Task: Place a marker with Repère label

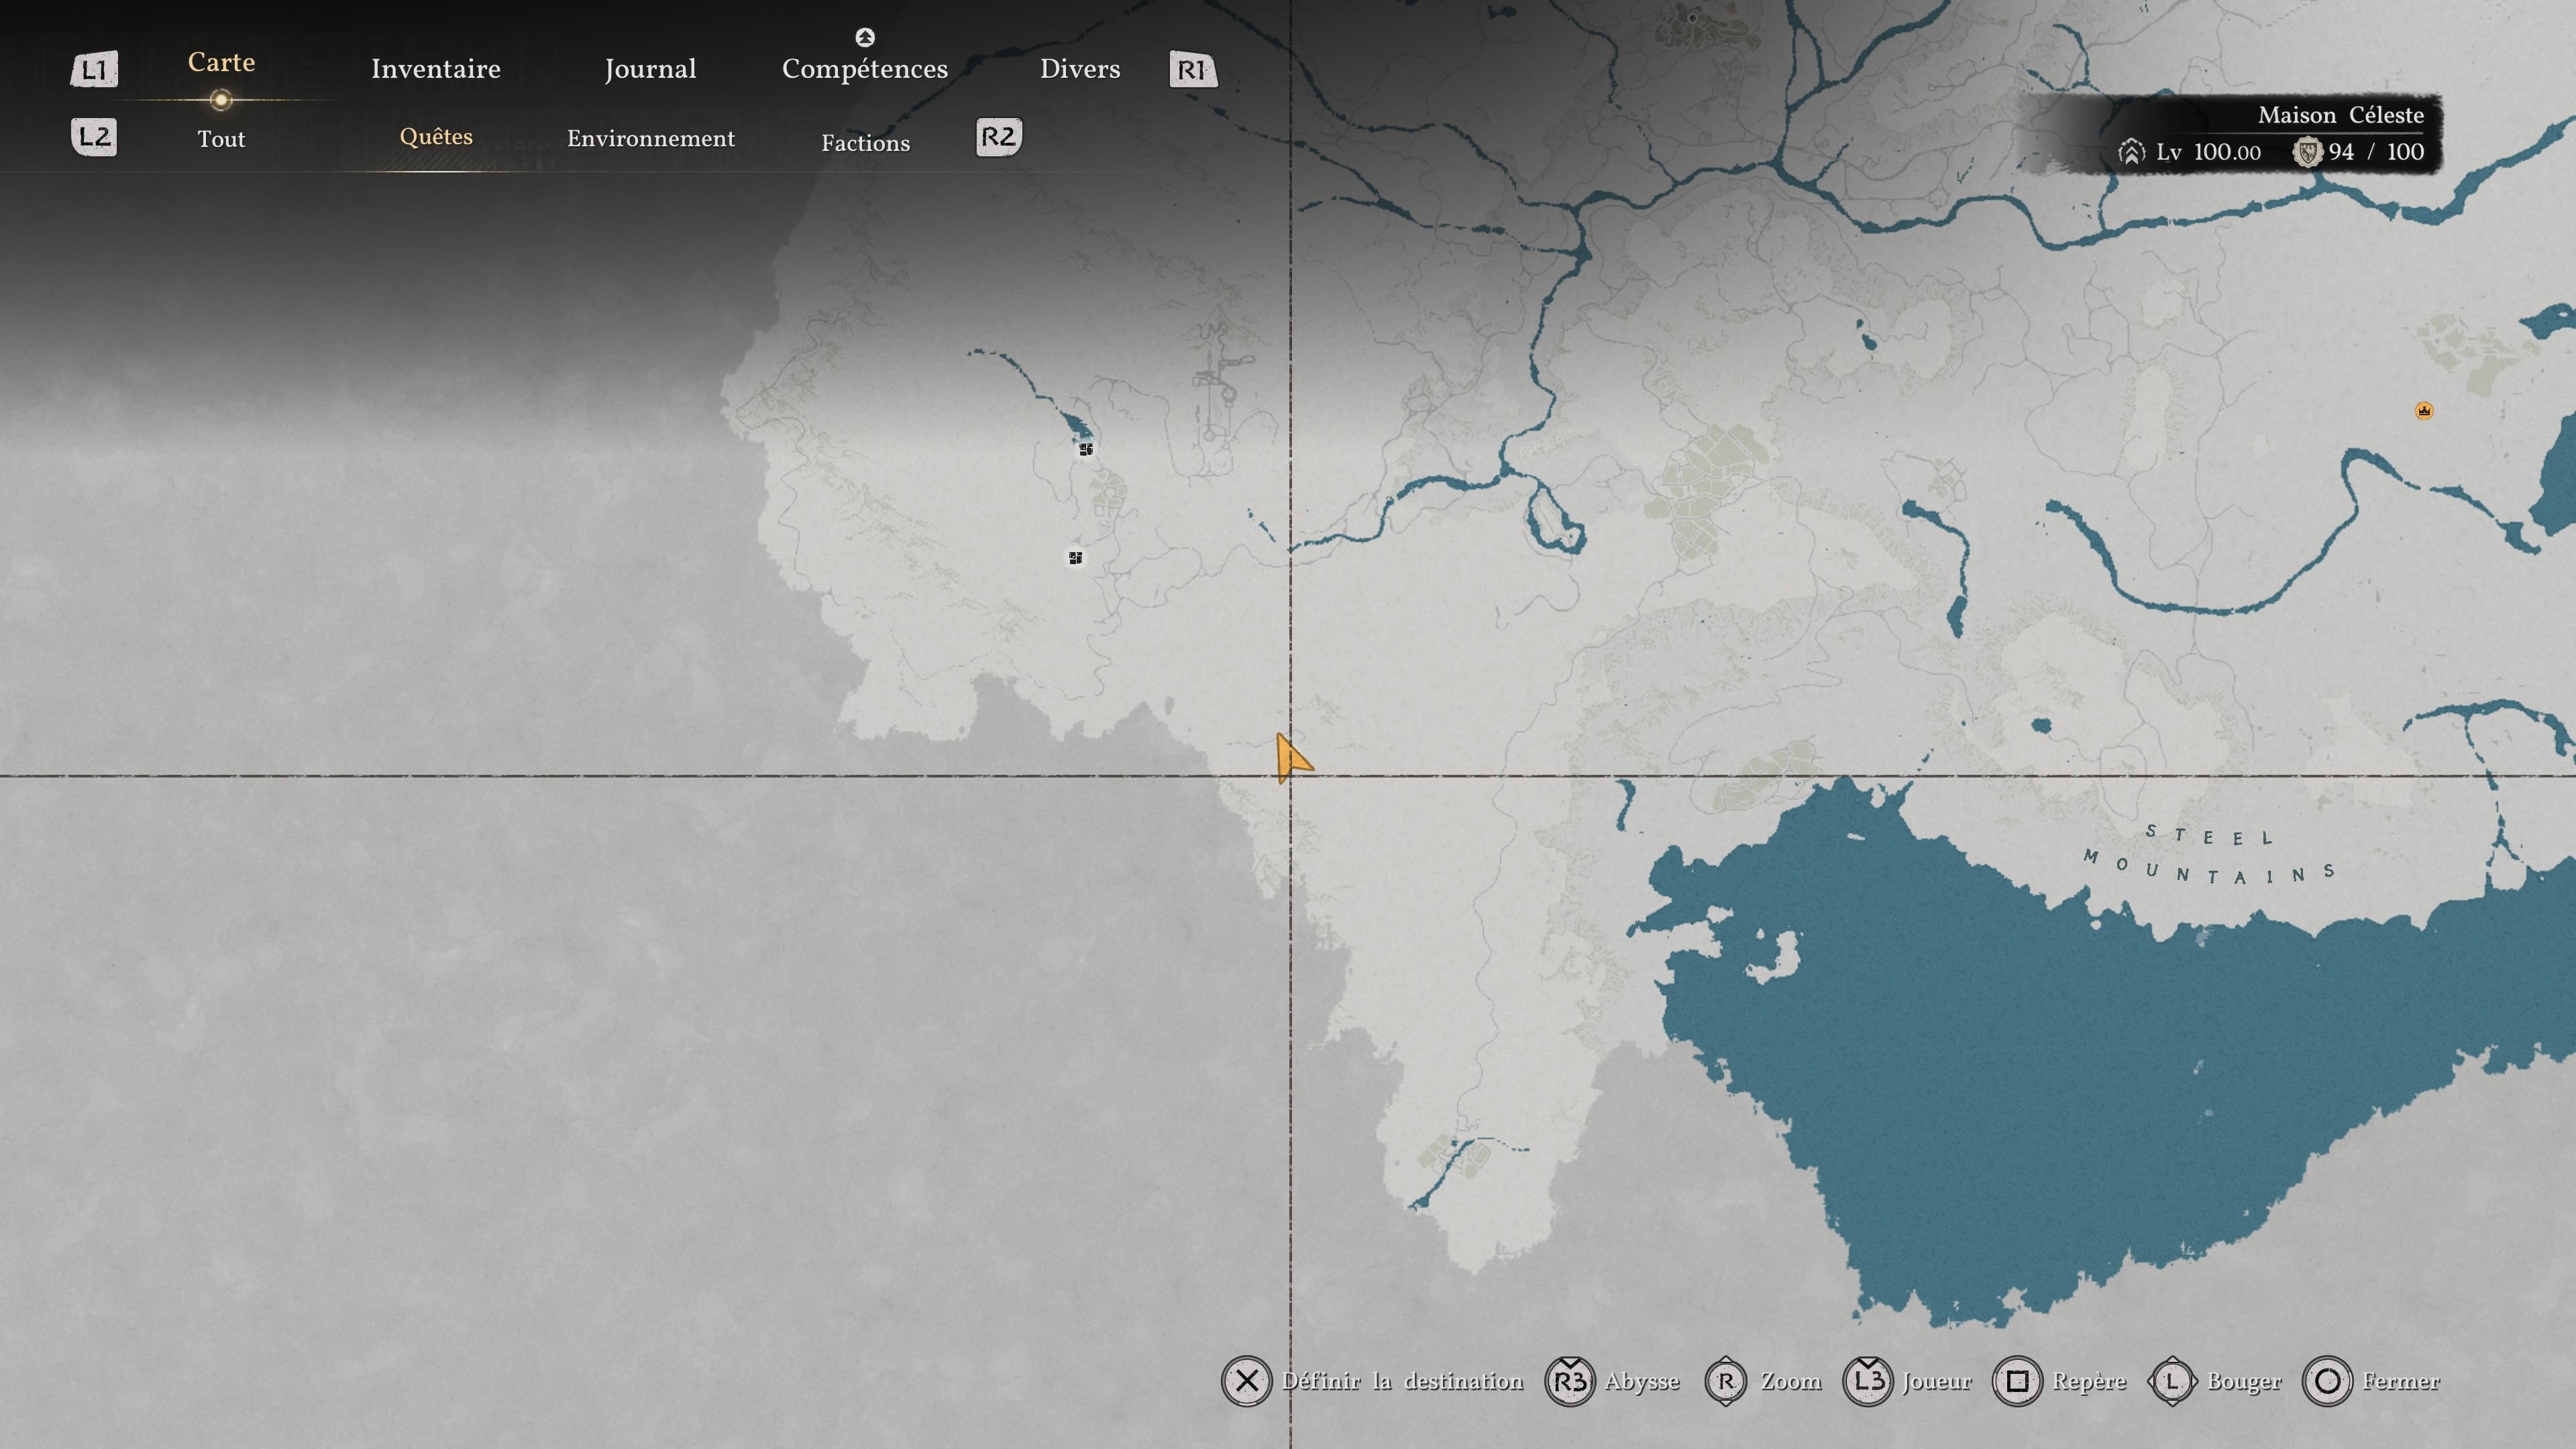Action: [2089, 1382]
